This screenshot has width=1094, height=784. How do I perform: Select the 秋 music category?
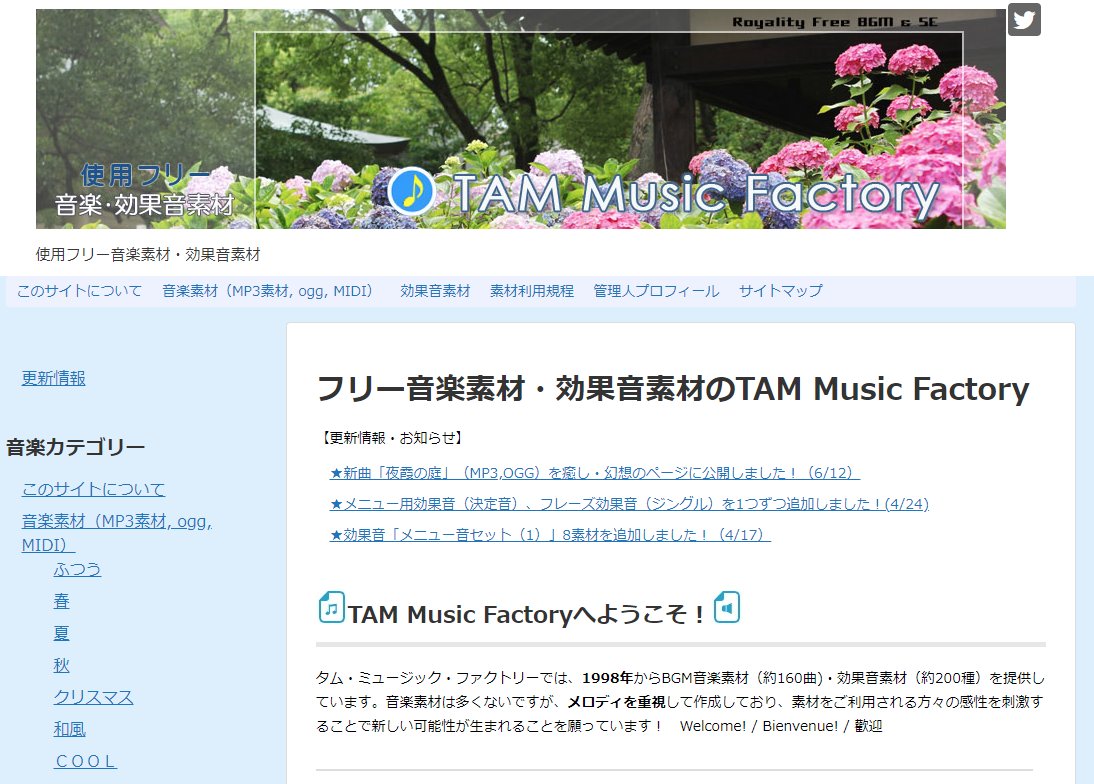click(x=62, y=665)
